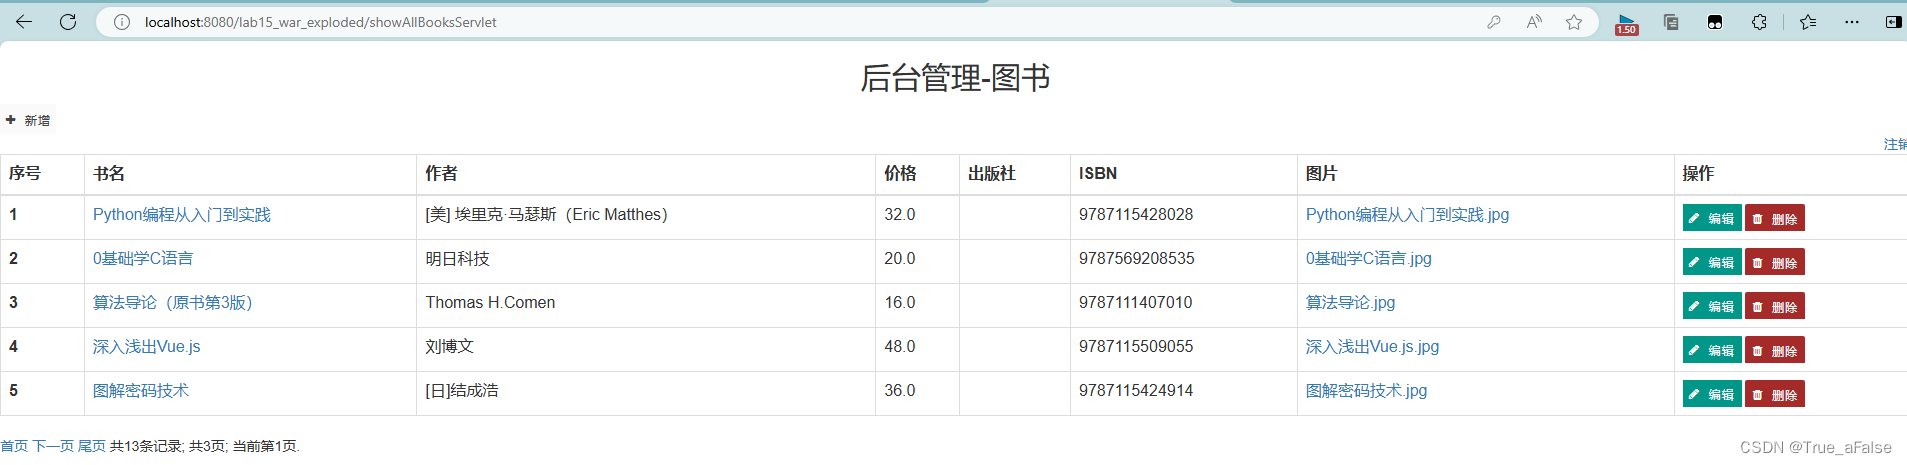Image resolution: width=1907 pixels, height=465 pixels.
Task: Open image 算法导论.jpg link
Action: tap(1350, 303)
